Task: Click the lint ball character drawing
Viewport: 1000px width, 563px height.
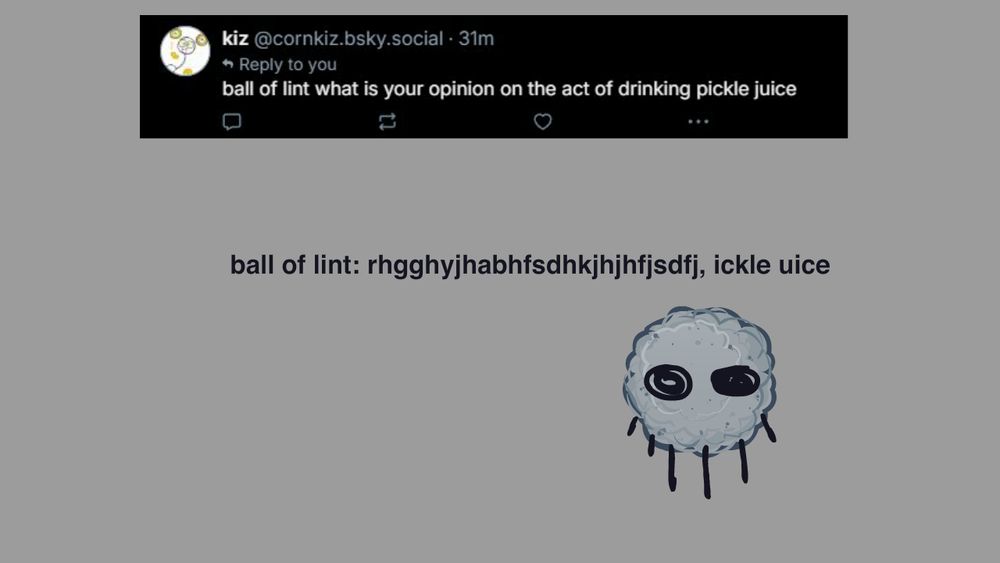Action: [x=700, y=402]
